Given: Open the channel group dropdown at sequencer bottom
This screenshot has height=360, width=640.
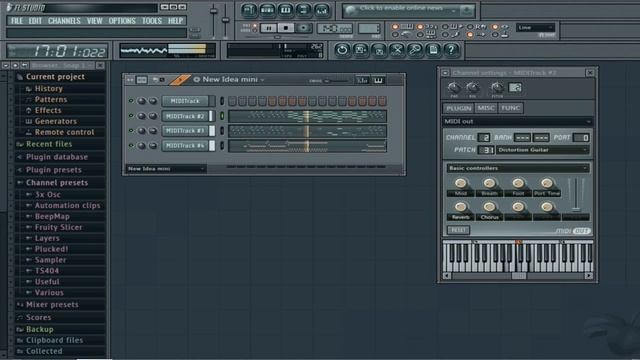Looking at the screenshot, I should [165, 169].
